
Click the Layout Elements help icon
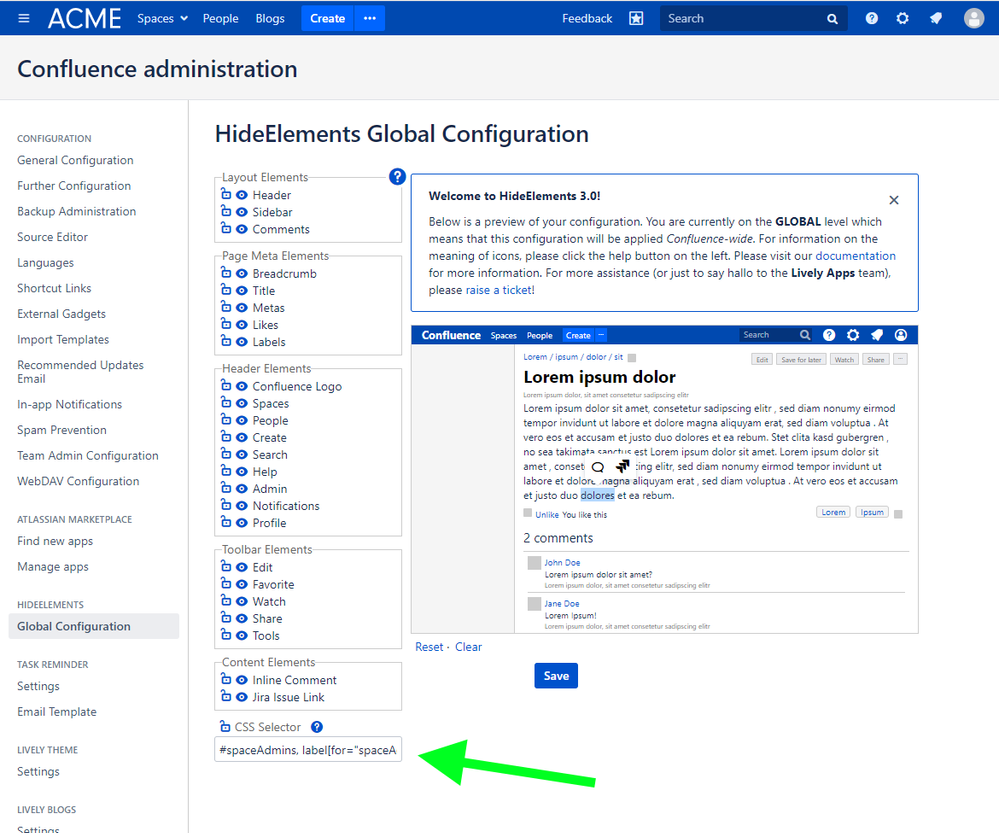[x=397, y=177]
